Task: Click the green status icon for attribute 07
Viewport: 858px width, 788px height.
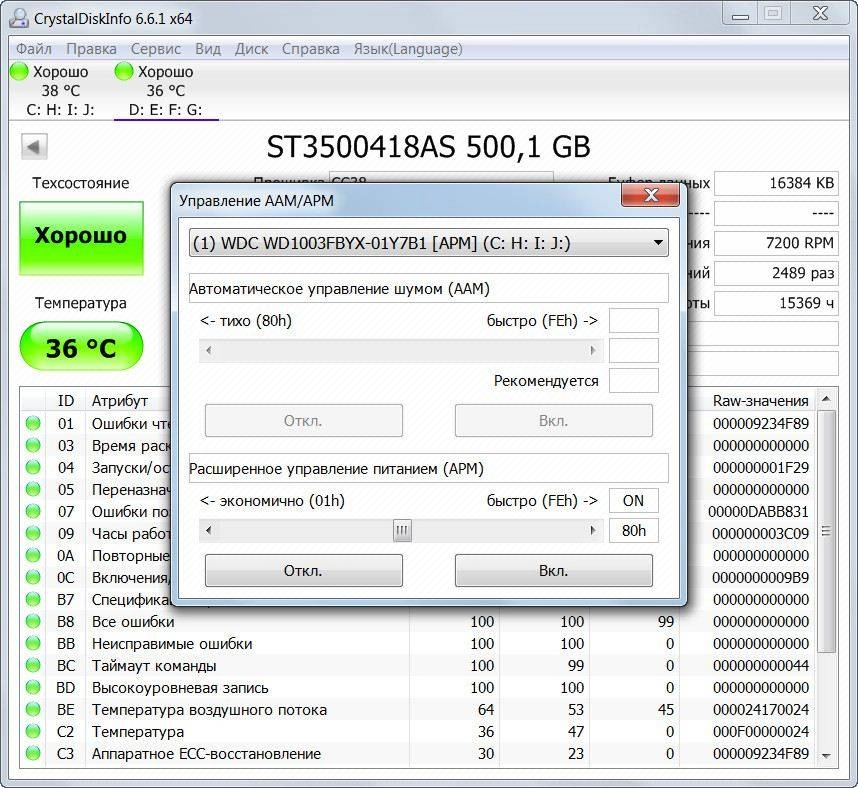Action: pos(33,512)
